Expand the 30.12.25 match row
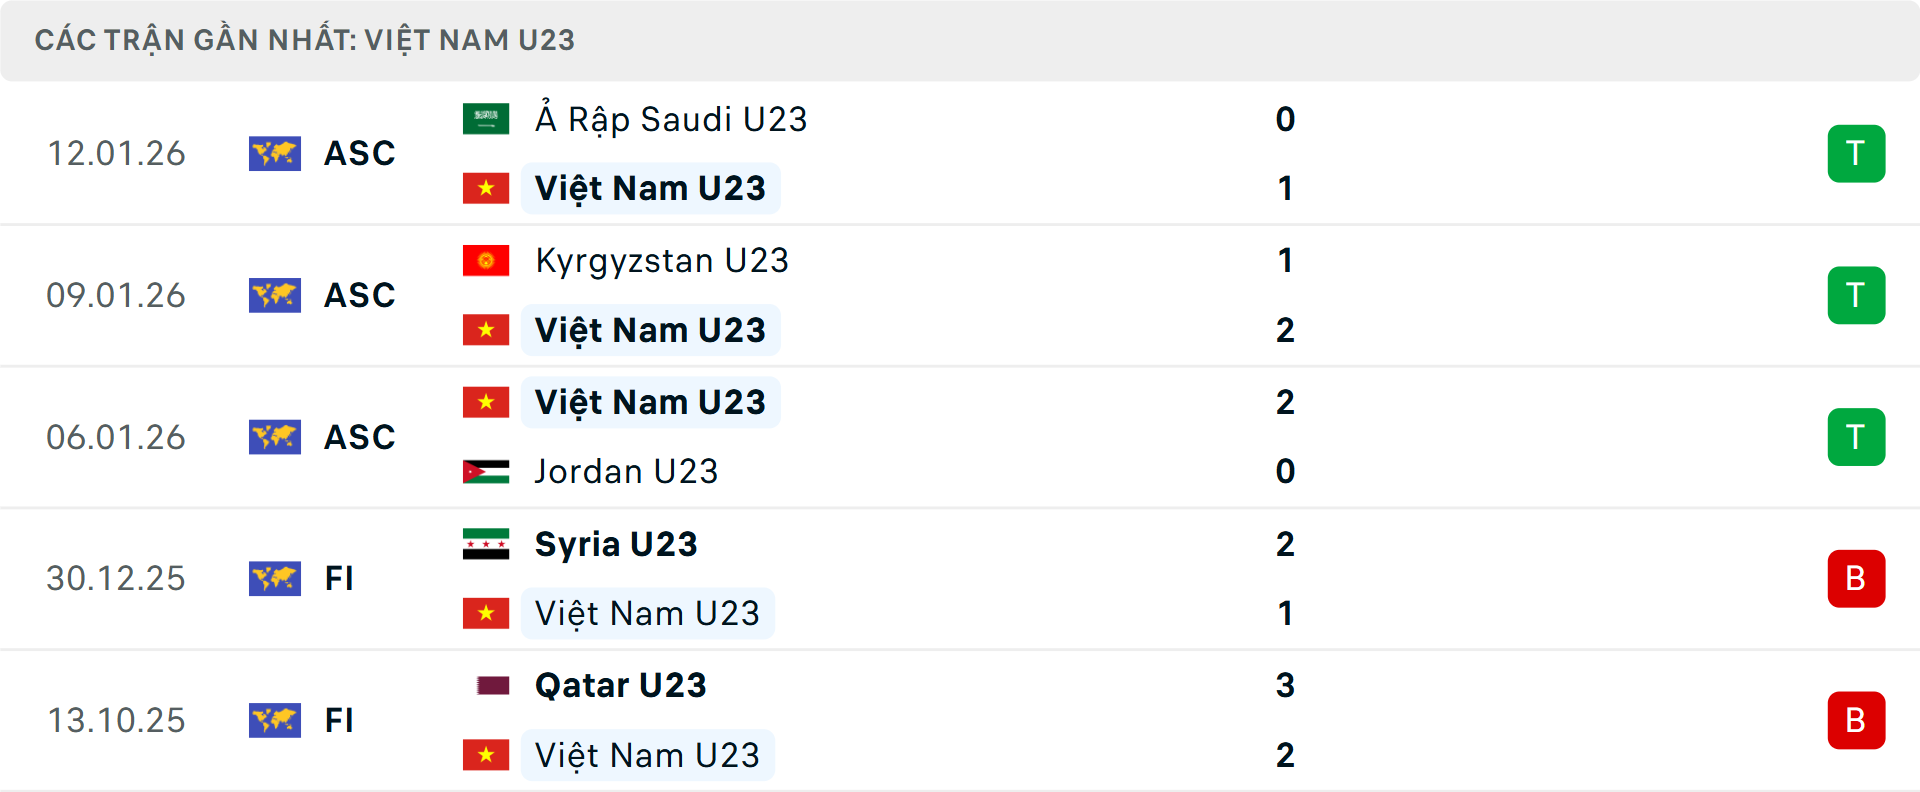1920x792 pixels. tap(960, 578)
